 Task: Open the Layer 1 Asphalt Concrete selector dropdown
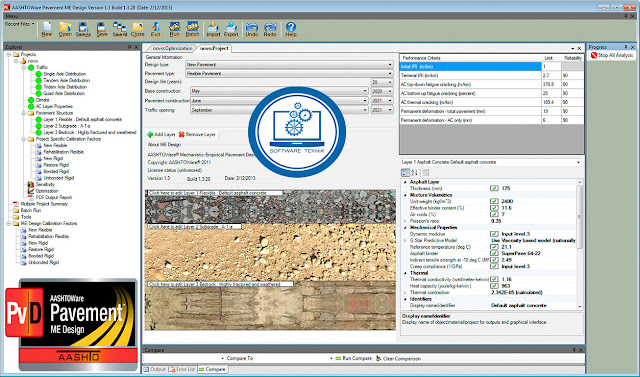[578, 162]
